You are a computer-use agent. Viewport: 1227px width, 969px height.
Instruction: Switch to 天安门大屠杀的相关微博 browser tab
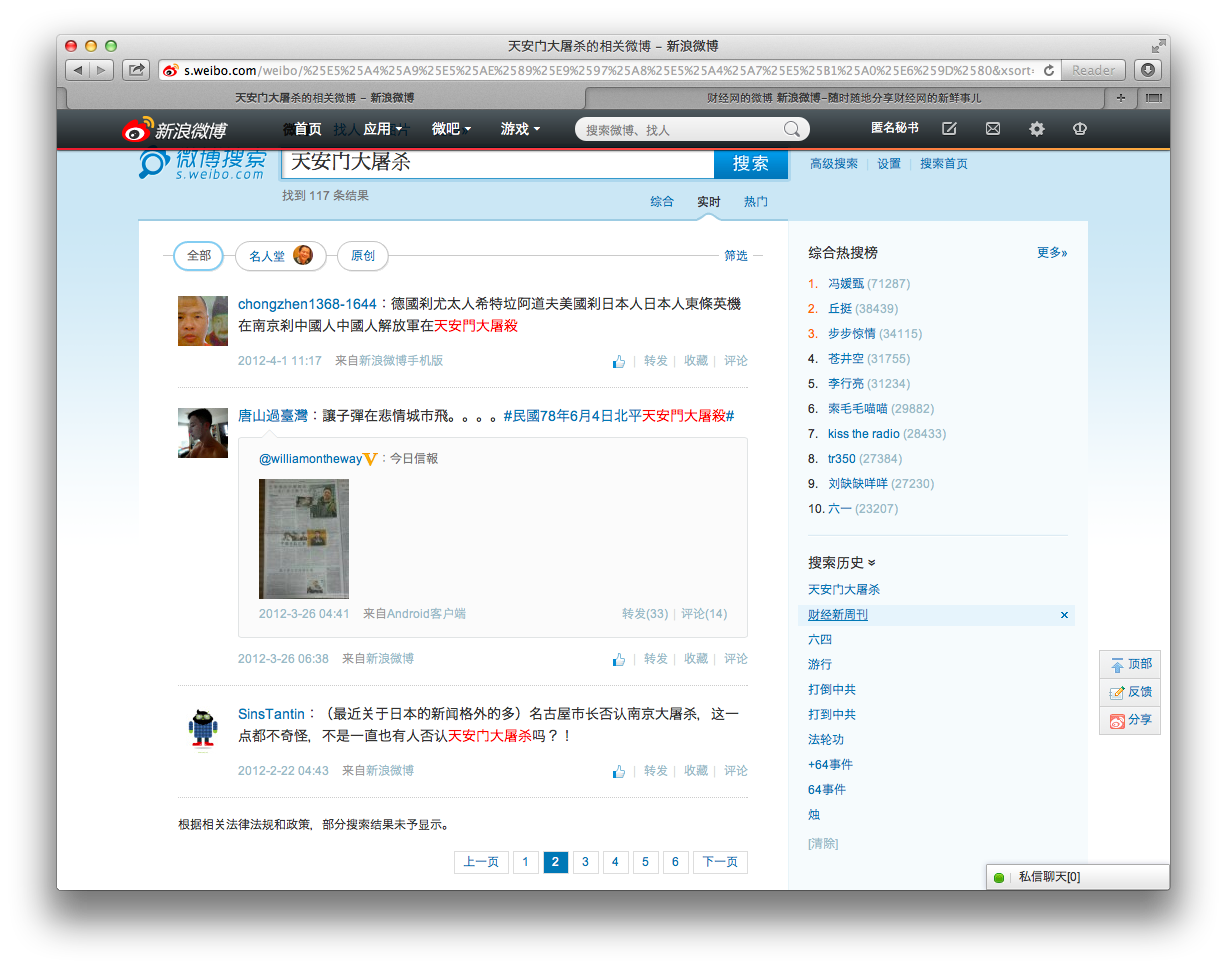[324, 98]
